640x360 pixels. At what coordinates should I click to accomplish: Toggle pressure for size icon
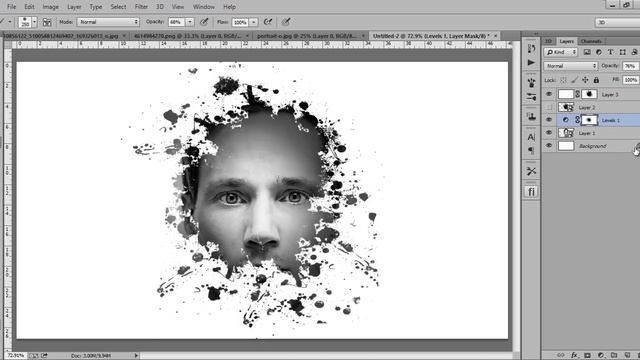pos(286,22)
